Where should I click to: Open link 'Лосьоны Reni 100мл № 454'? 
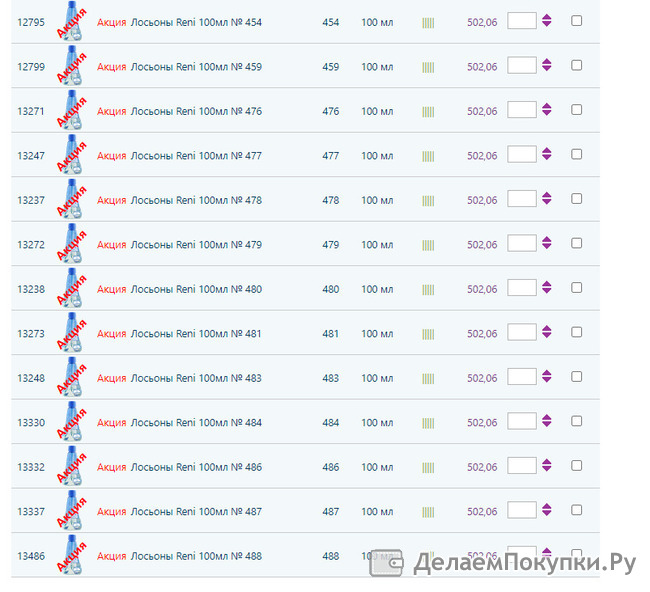[x=196, y=22]
